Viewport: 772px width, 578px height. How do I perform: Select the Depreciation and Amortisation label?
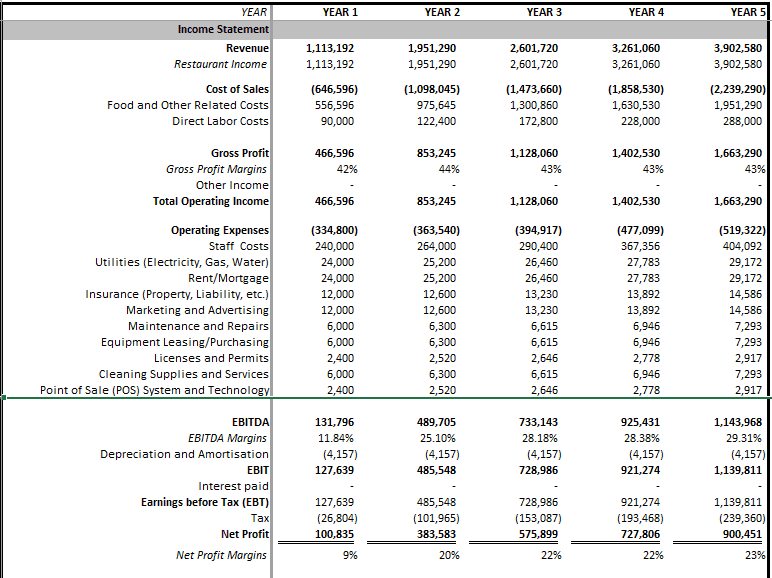tap(184, 454)
